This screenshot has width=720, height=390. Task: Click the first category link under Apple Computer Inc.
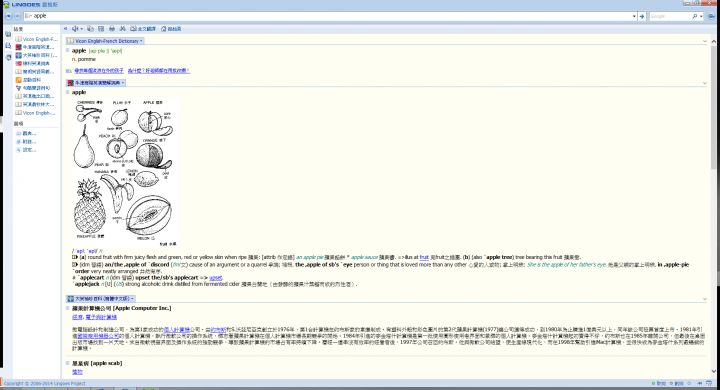(x=77, y=317)
